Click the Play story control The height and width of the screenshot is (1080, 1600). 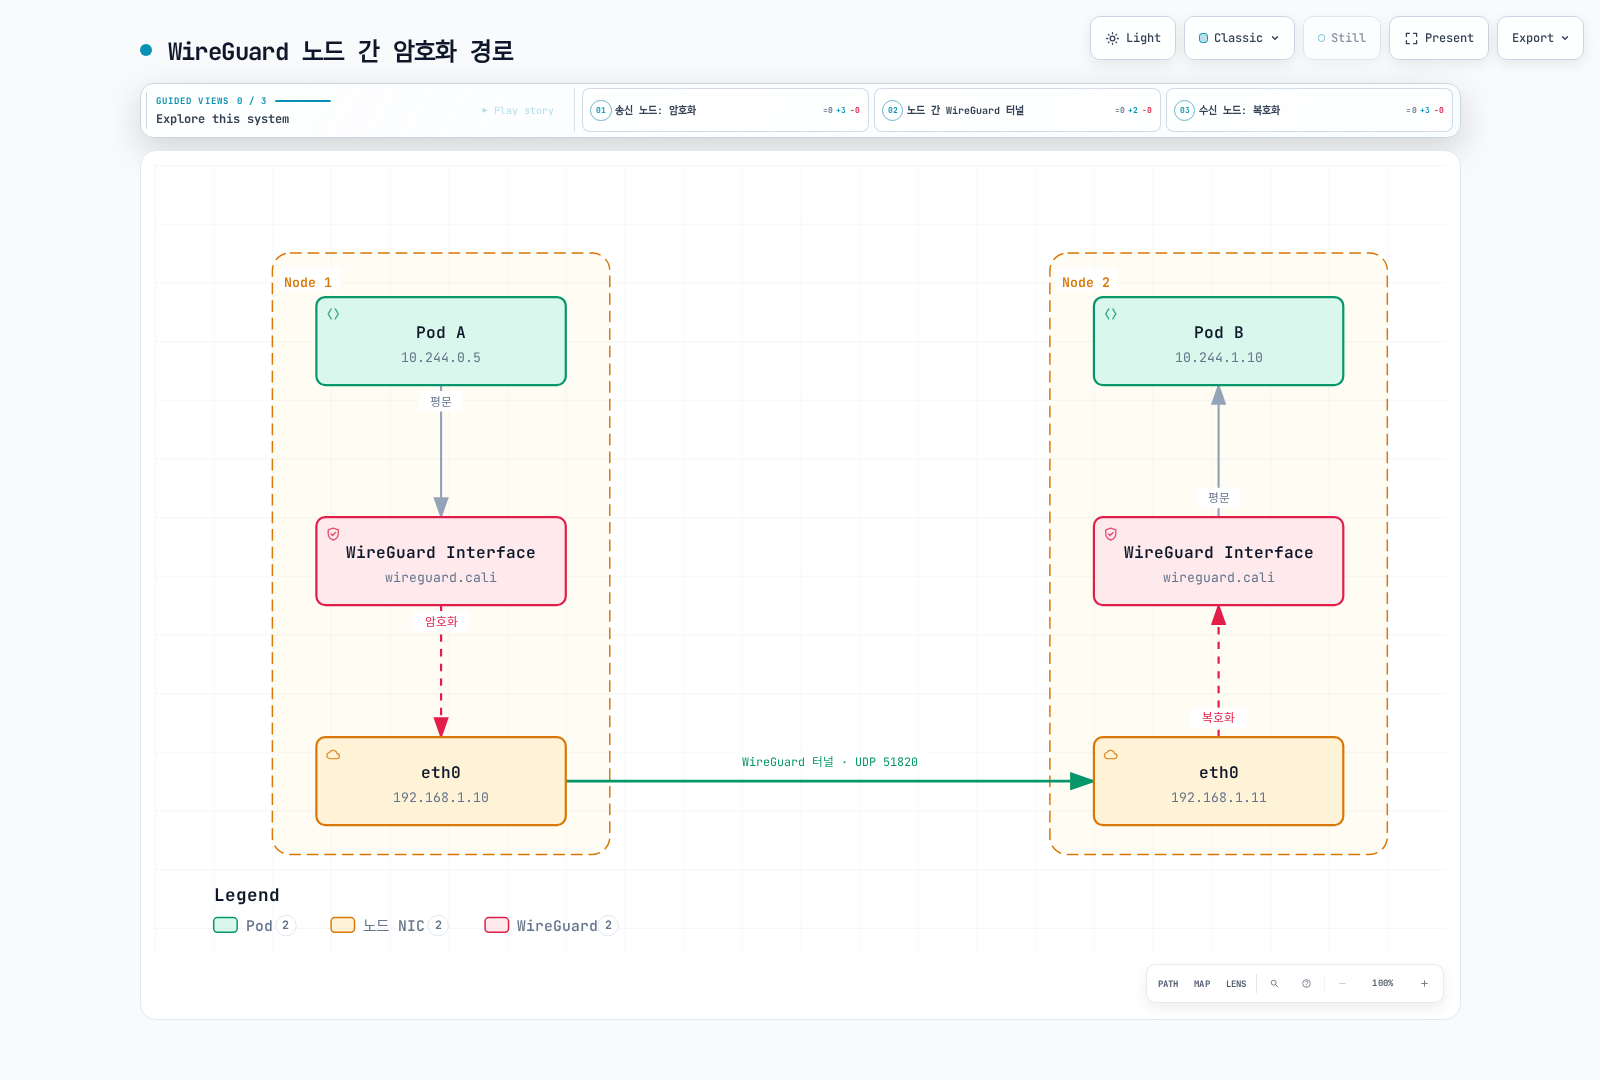pos(518,111)
